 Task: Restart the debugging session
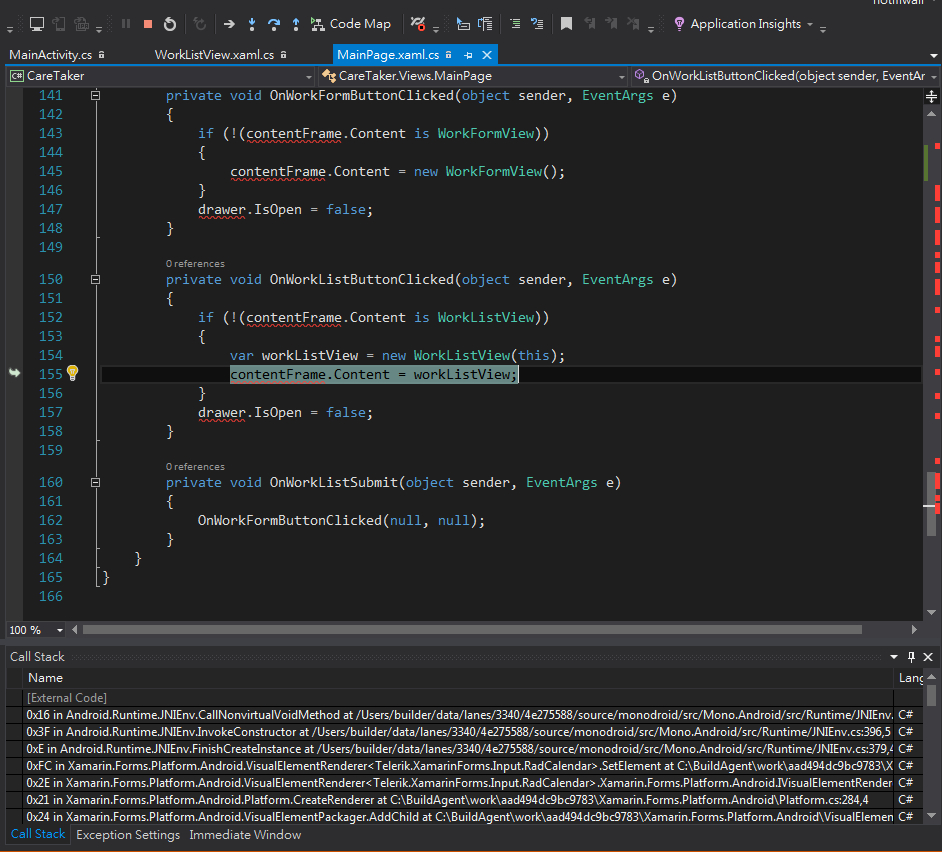[x=170, y=24]
